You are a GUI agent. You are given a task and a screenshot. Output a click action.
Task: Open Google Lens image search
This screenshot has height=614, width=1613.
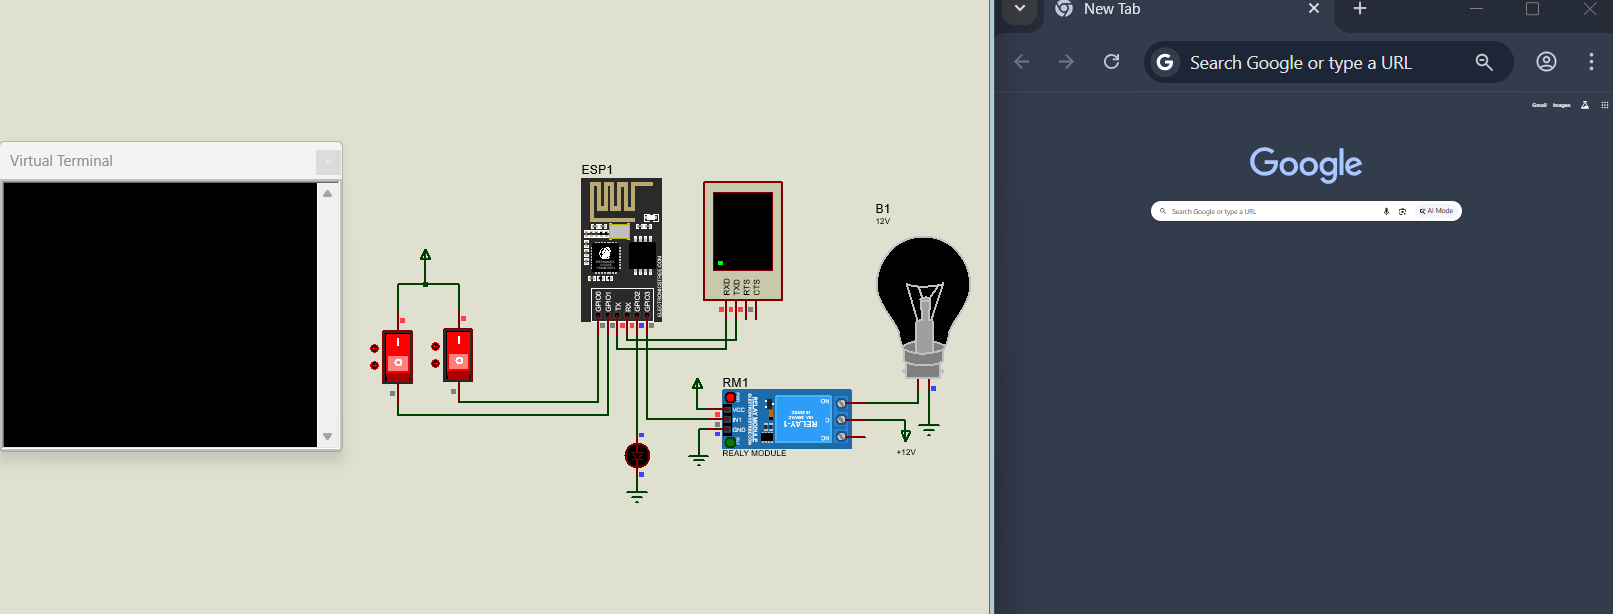pos(1402,211)
